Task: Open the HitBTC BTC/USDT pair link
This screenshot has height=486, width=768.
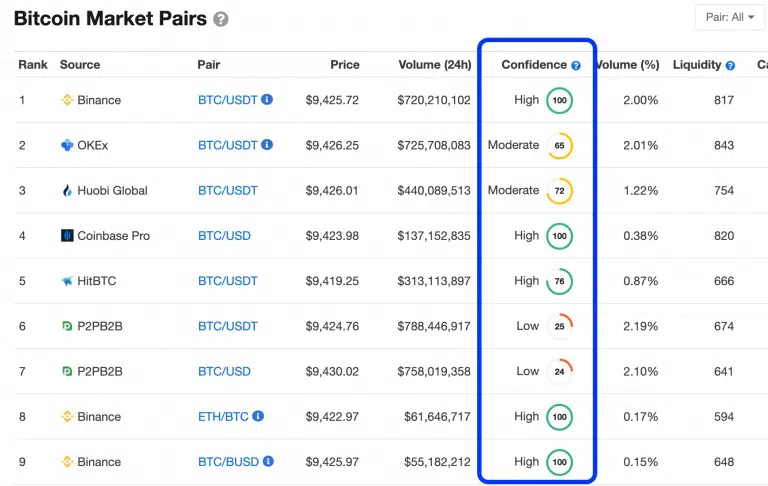Action: [x=227, y=281]
